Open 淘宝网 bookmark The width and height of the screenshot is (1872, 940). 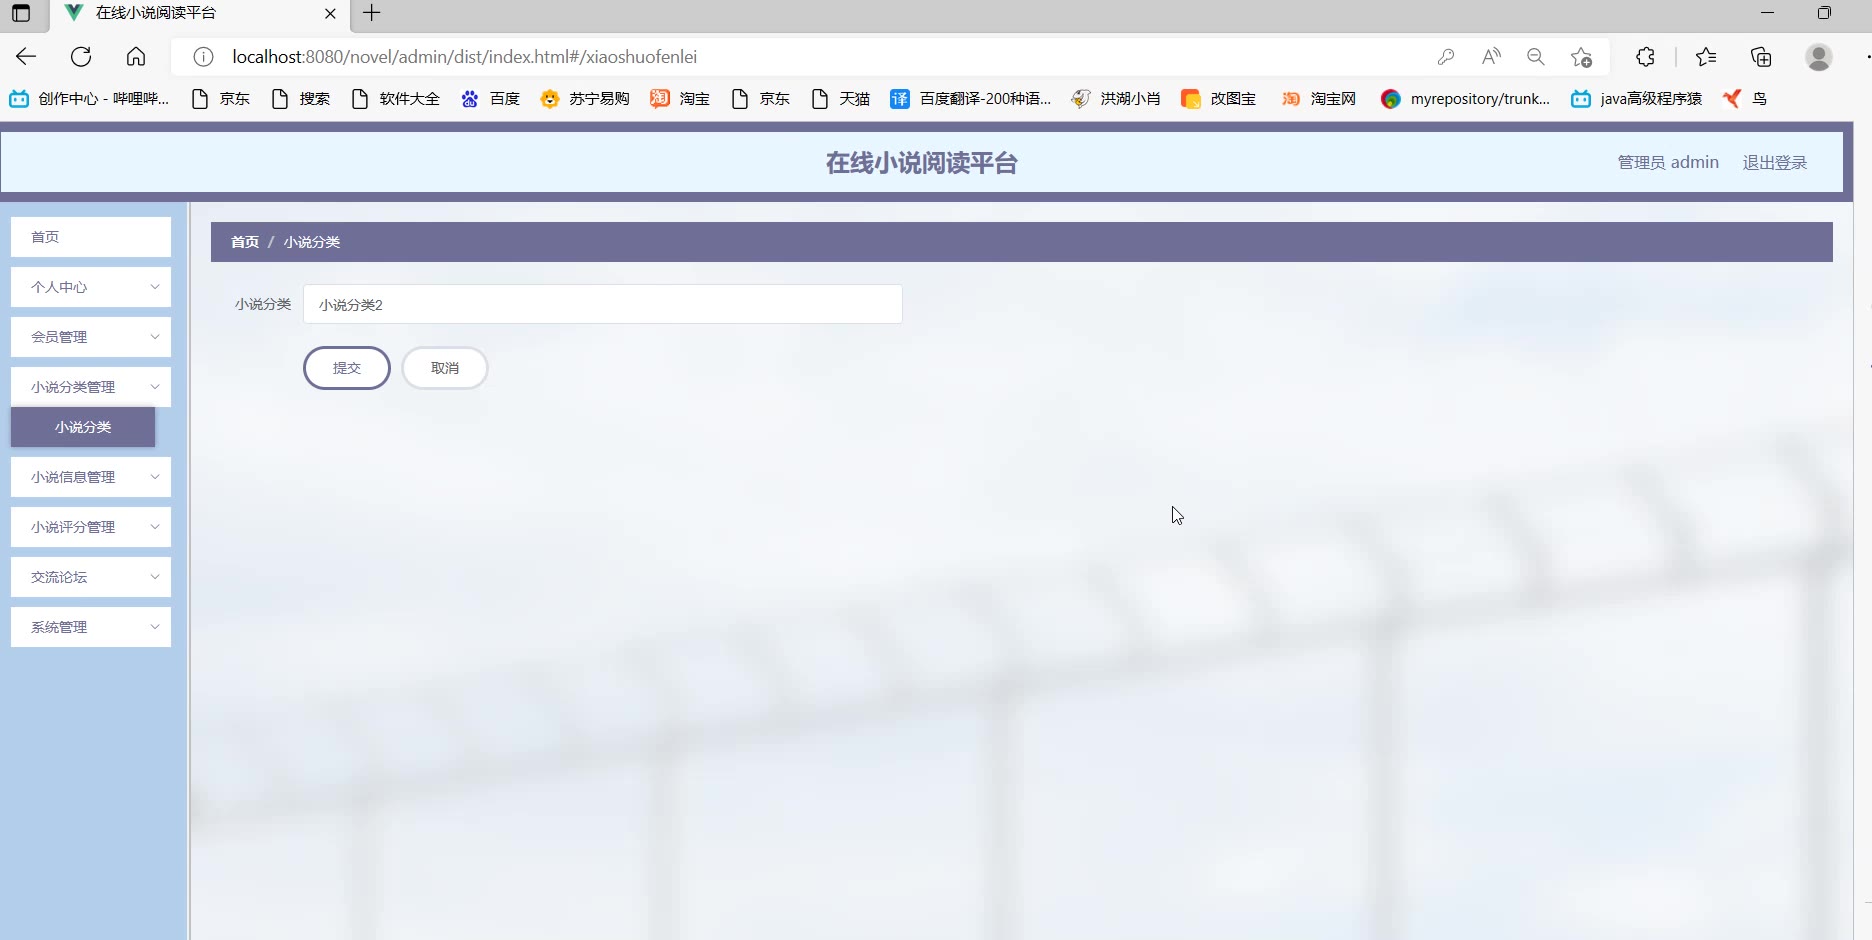pyautogui.click(x=1319, y=98)
